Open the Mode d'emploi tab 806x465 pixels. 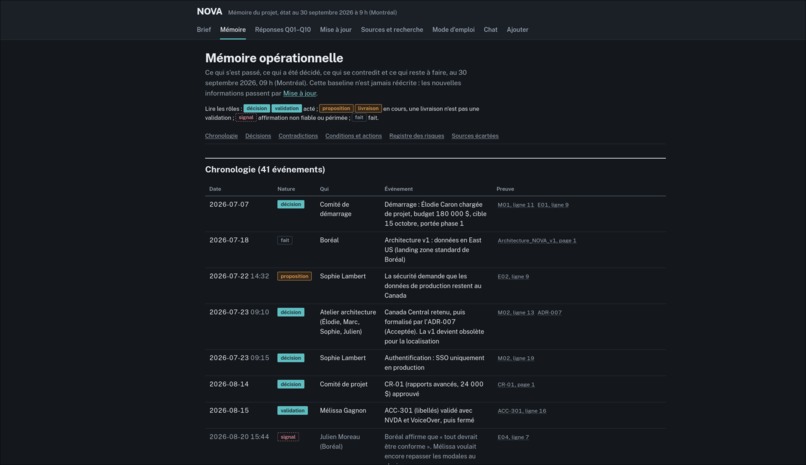[x=453, y=30]
